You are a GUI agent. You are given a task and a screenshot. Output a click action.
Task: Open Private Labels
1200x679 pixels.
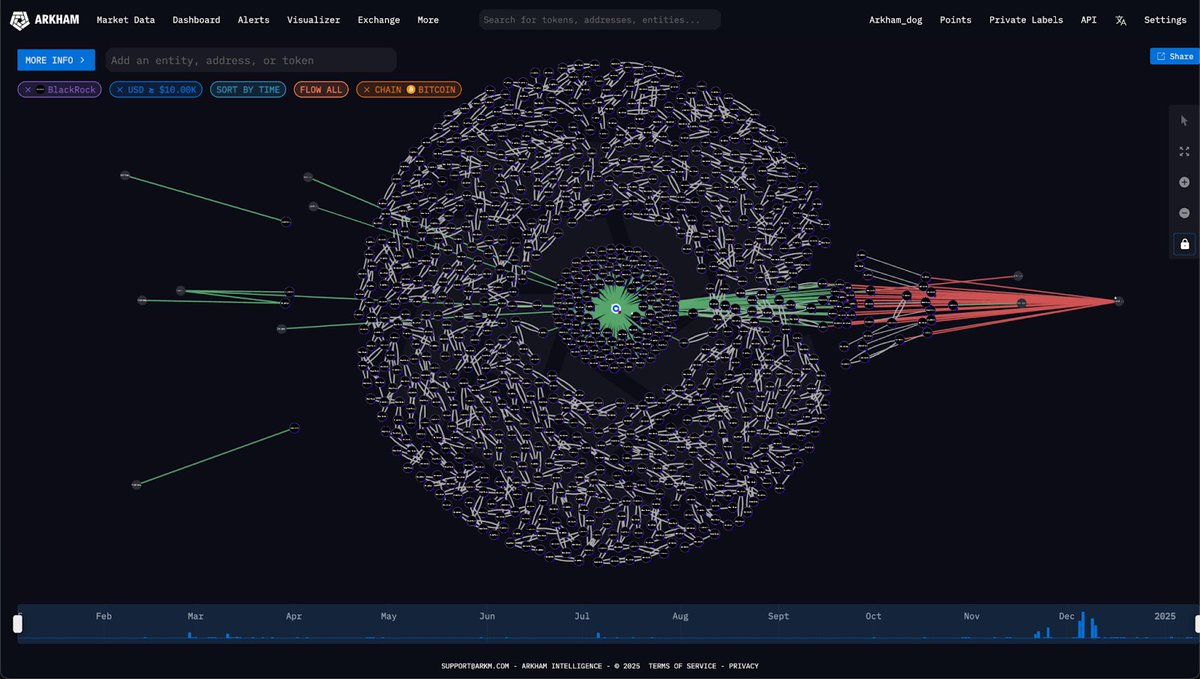click(1026, 20)
